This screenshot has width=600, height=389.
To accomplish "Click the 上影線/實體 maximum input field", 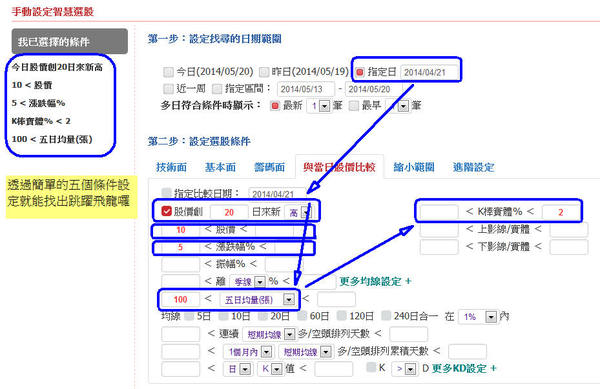I will pyautogui.click(x=569, y=229).
